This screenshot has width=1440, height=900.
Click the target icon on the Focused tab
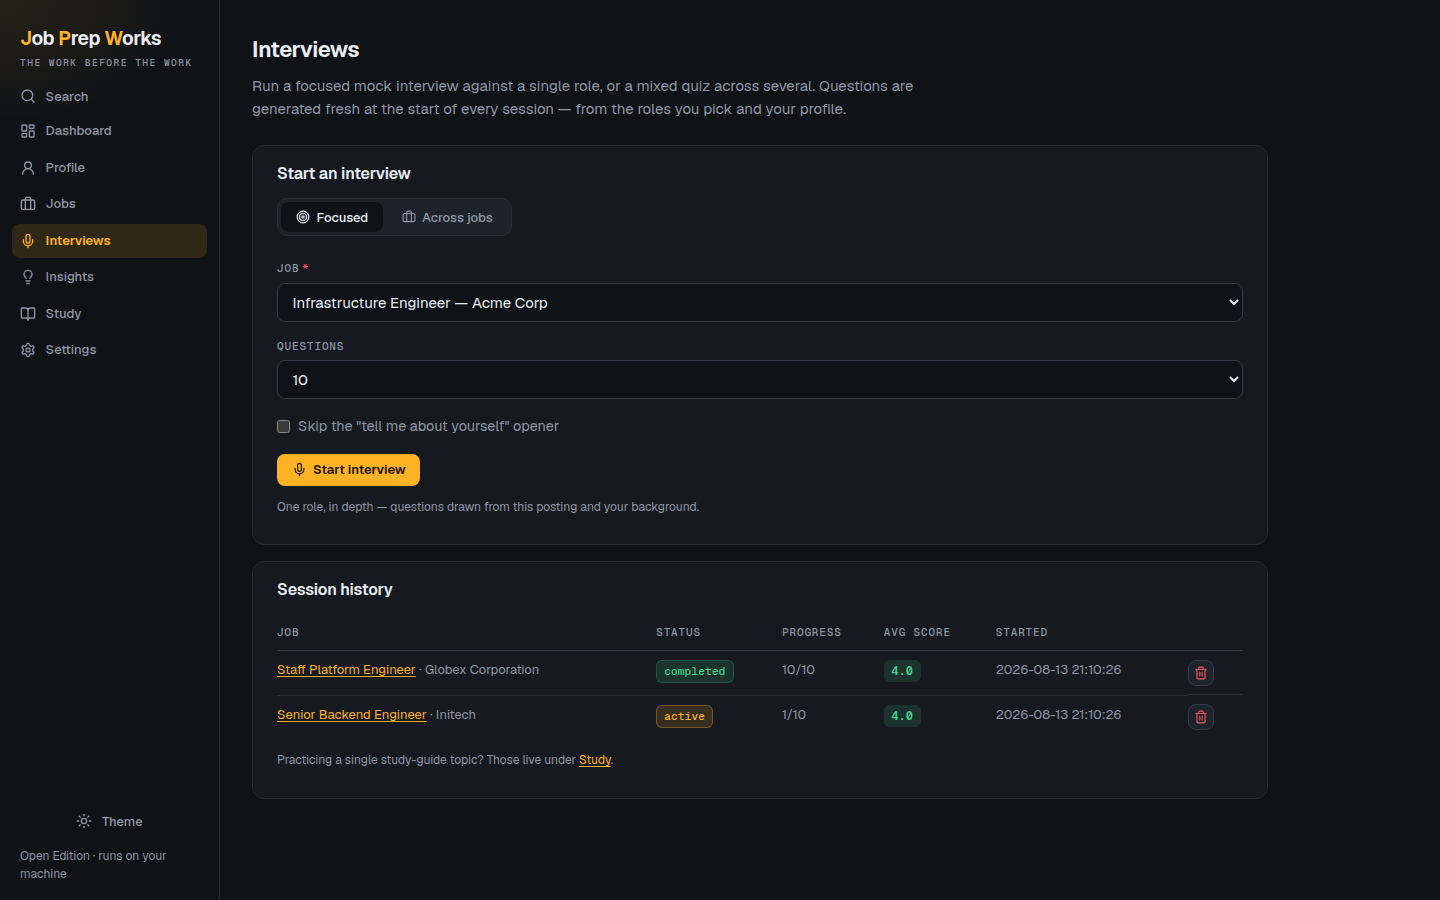coord(303,217)
